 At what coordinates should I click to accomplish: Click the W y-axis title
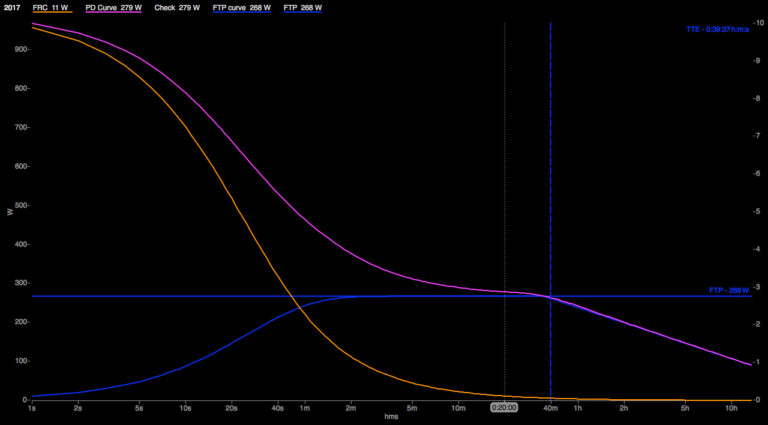(10, 211)
